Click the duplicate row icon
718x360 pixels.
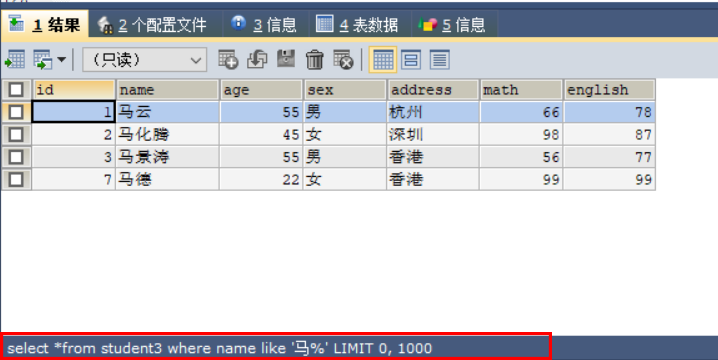(x=257, y=60)
